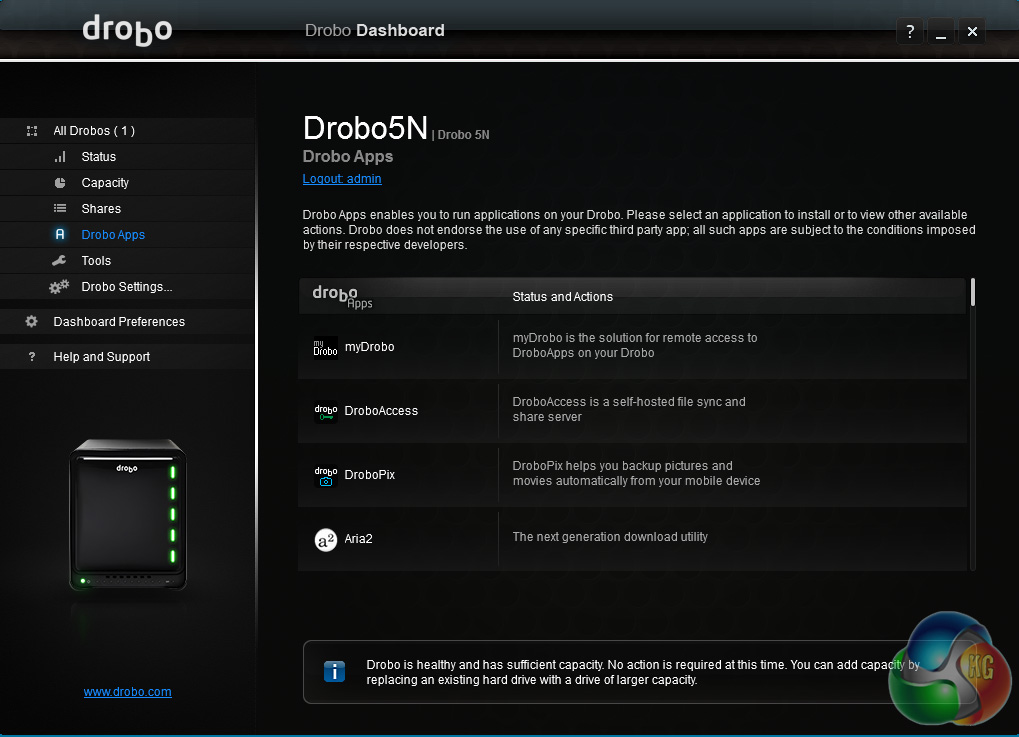Click the Drobo 5N device image
This screenshot has height=737, width=1019.
tap(127, 515)
